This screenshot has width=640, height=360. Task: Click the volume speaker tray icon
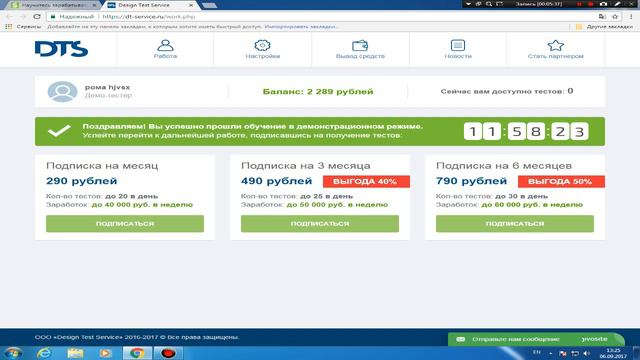coord(587,353)
